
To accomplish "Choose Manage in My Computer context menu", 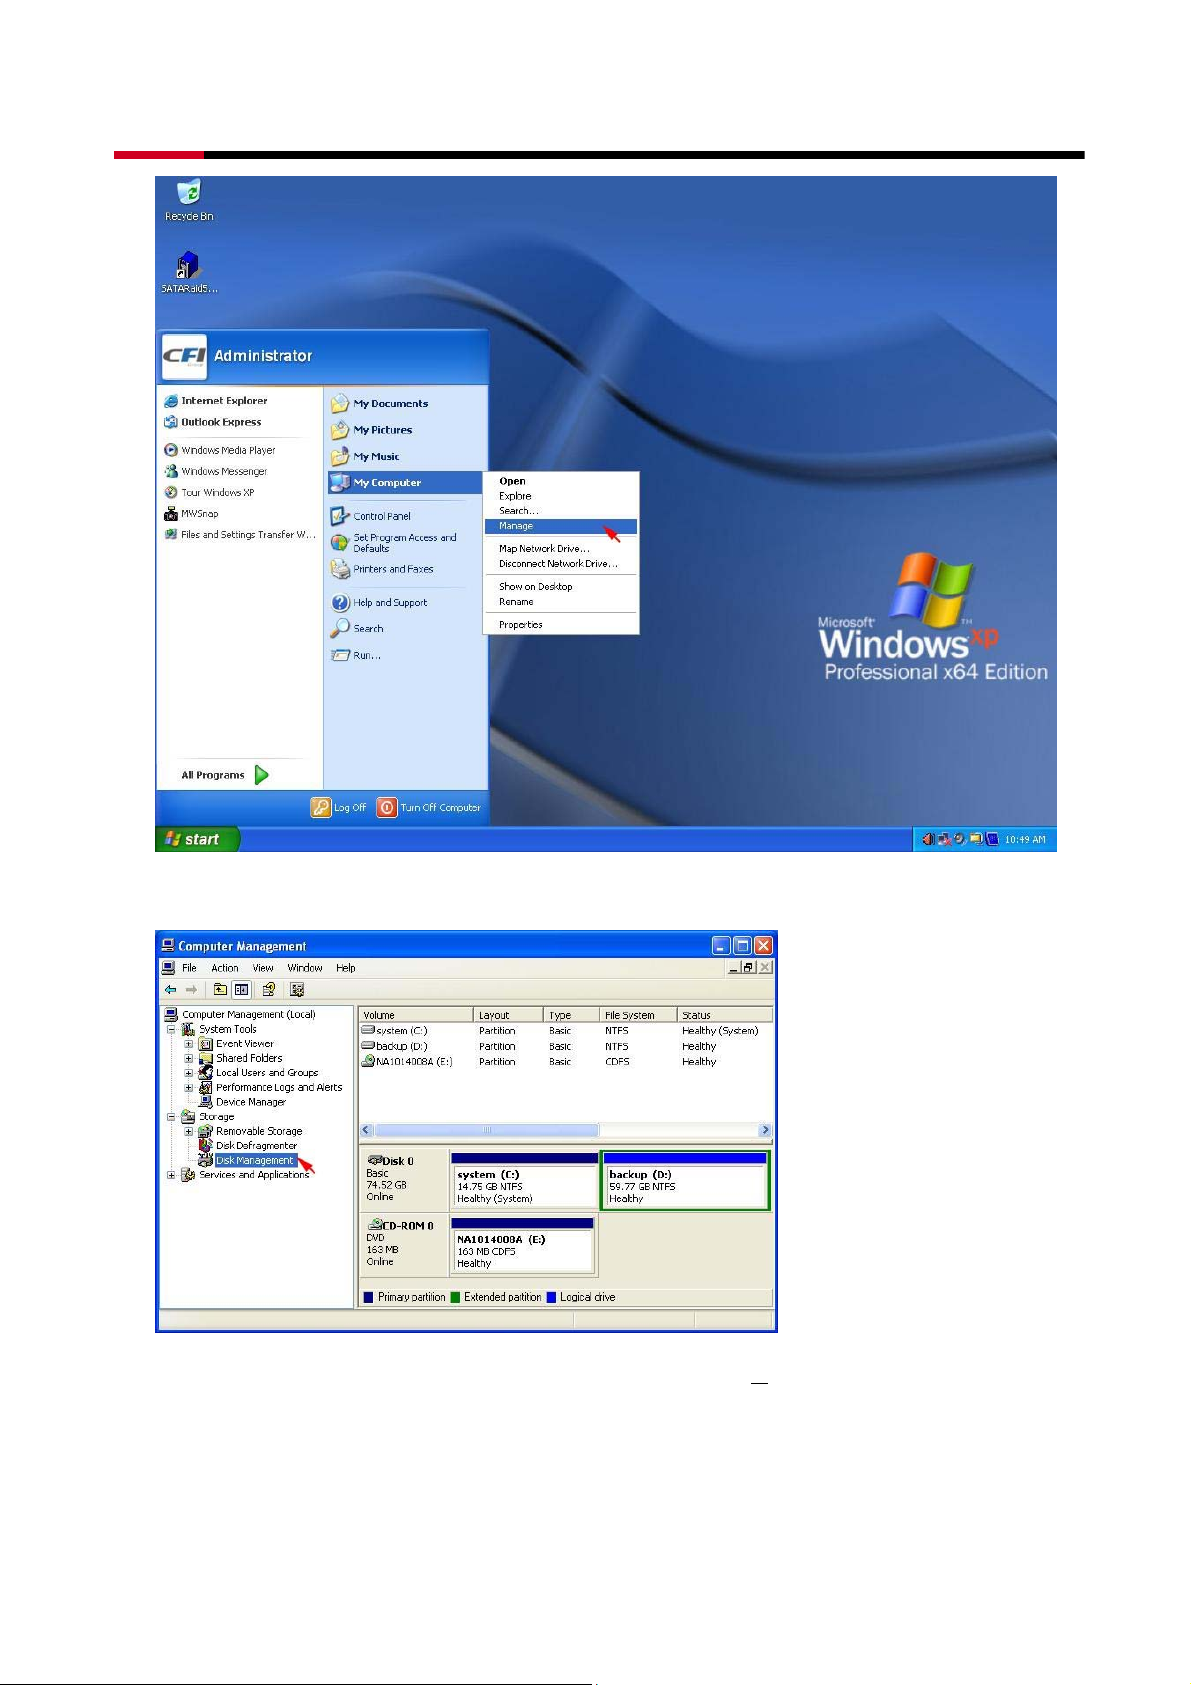I will pyautogui.click(x=561, y=526).
